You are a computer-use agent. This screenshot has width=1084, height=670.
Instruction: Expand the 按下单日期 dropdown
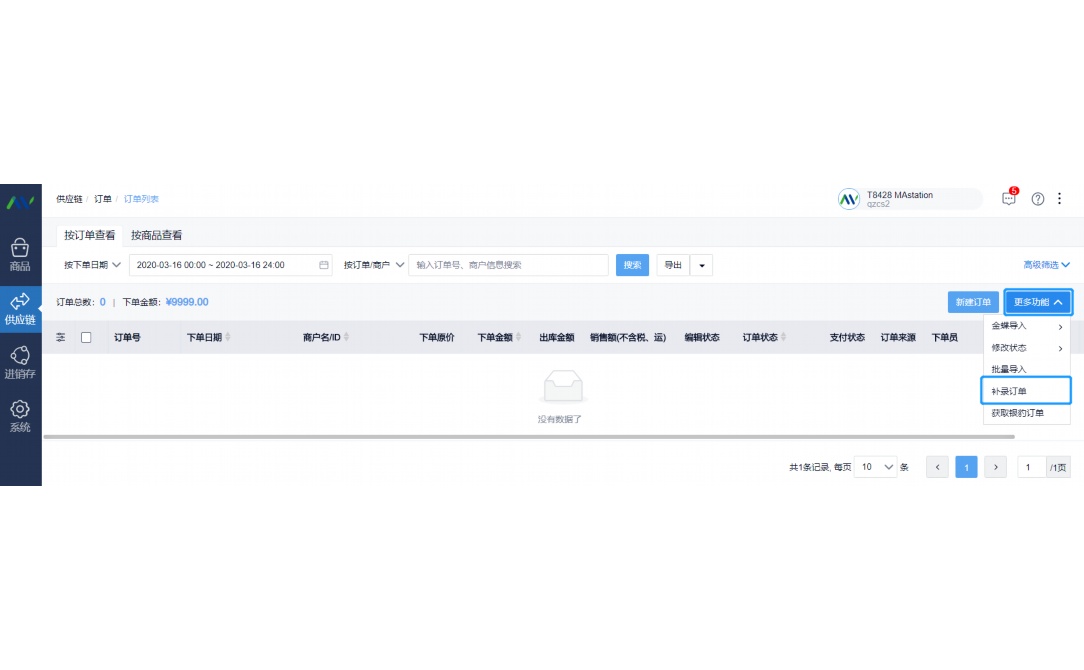click(92, 265)
